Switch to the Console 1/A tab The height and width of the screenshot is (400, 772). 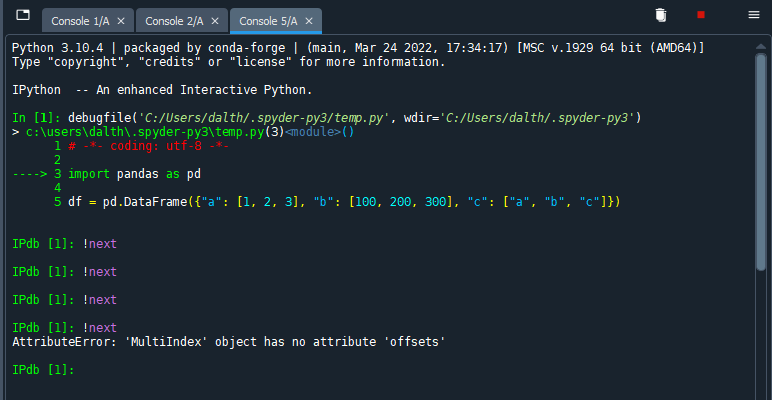(x=80, y=21)
